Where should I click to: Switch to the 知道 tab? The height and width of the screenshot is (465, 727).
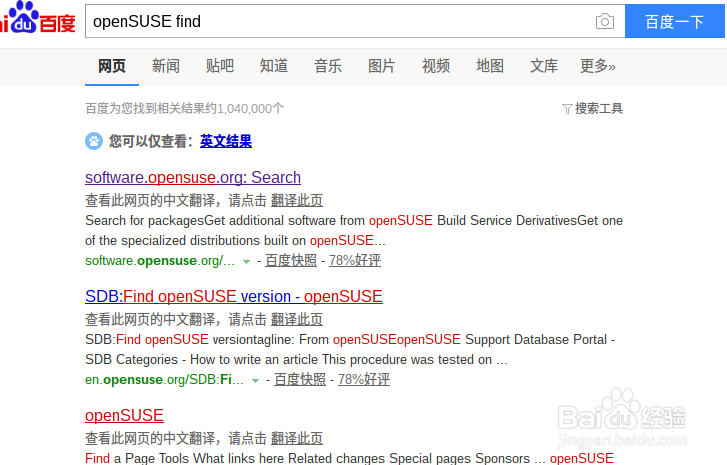coord(274,66)
